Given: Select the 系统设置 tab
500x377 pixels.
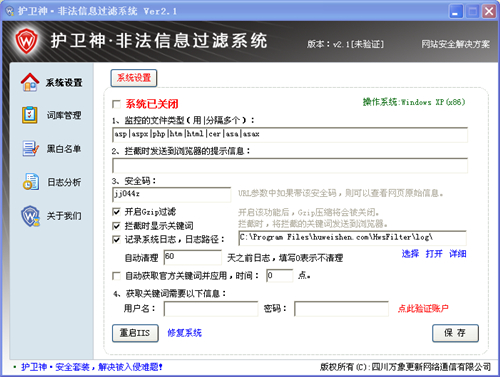Looking at the screenshot, I should point(134,78).
